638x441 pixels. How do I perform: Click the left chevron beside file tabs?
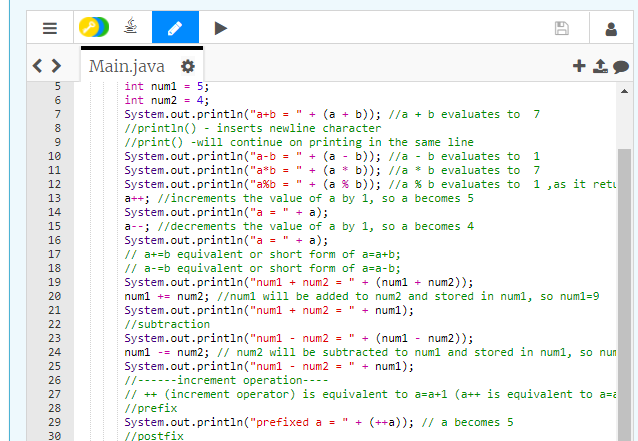[x=39, y=67]
